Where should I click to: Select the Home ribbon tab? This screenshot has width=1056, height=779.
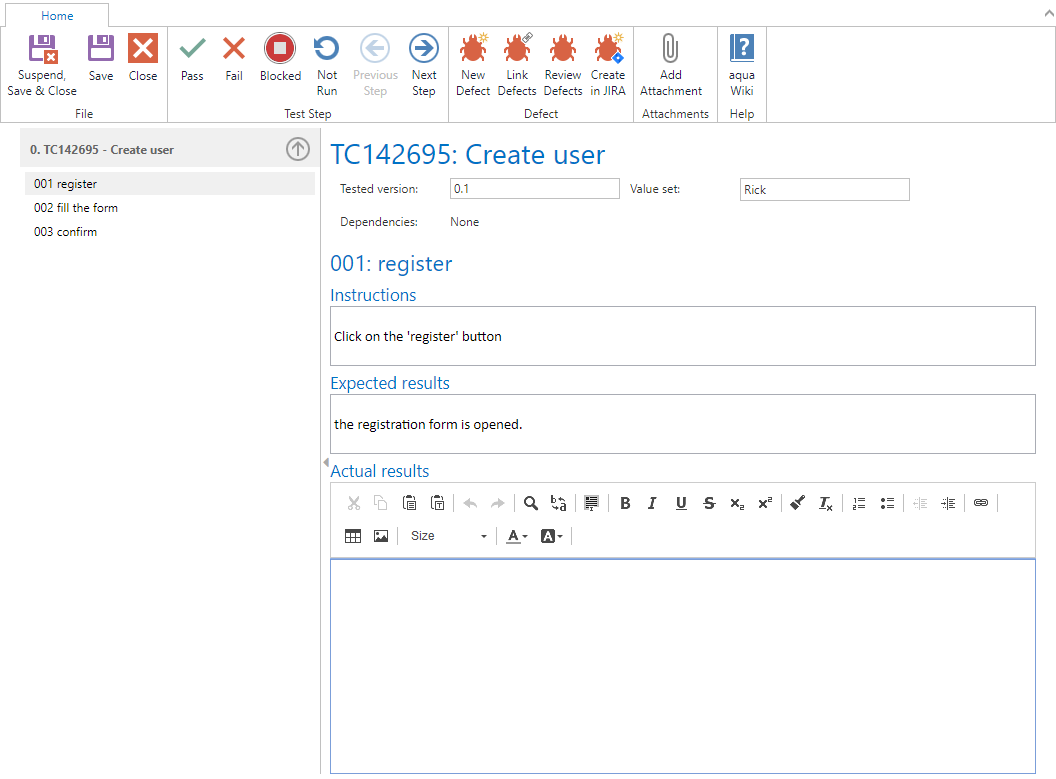point(57,16)
